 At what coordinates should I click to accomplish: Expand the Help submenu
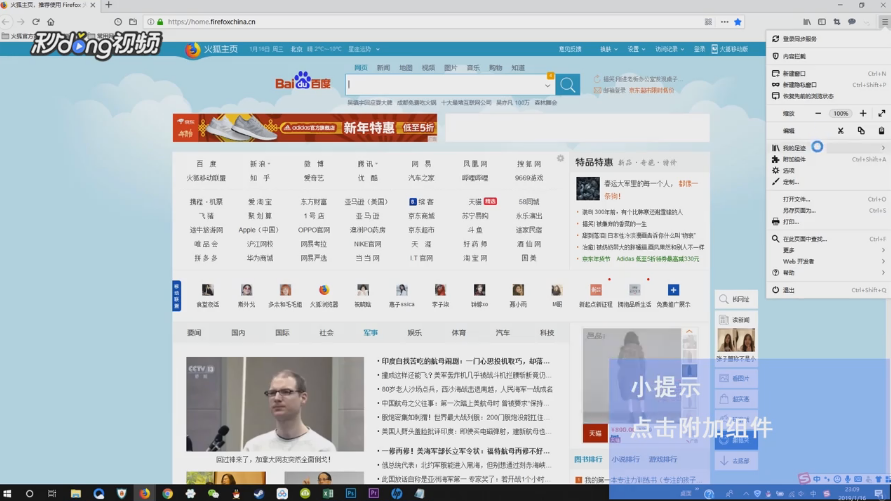(x=828, y=273)
